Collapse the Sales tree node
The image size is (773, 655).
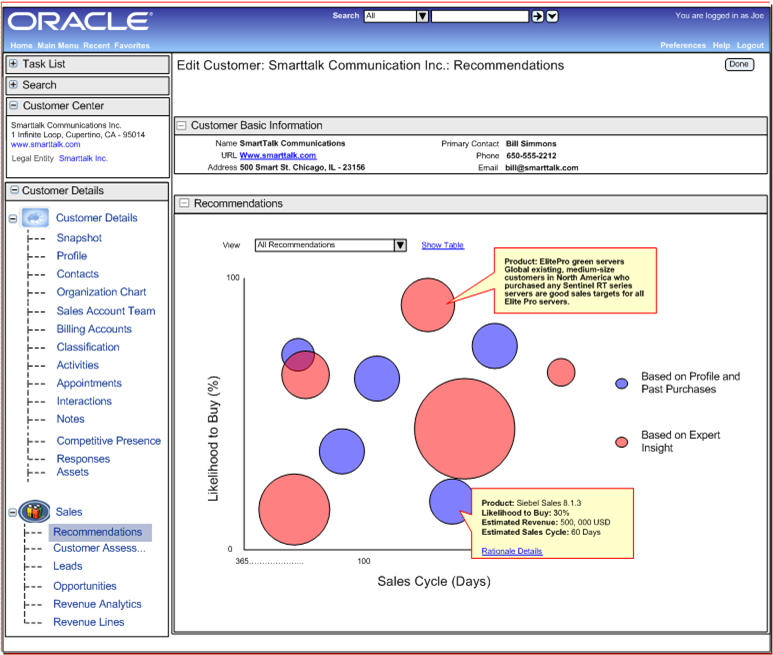click(x=13, y=513)
